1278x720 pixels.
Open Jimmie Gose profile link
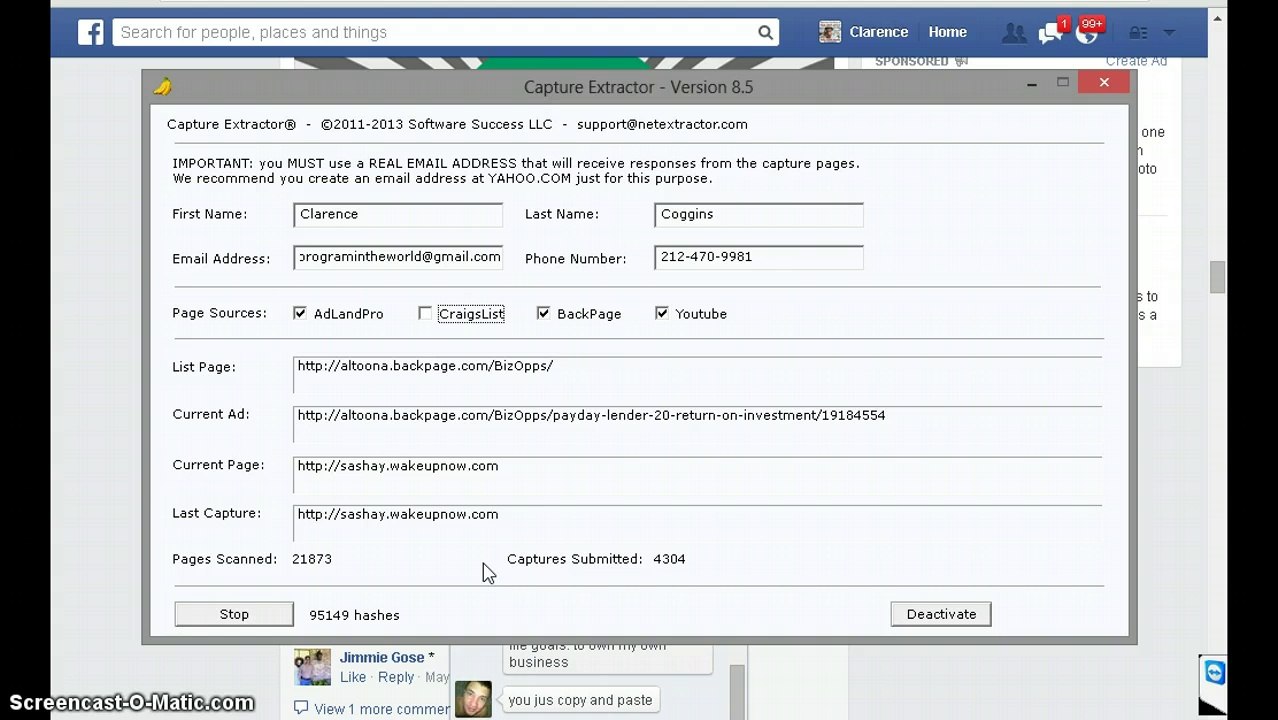pyautogui.click(x=382, y=657)
